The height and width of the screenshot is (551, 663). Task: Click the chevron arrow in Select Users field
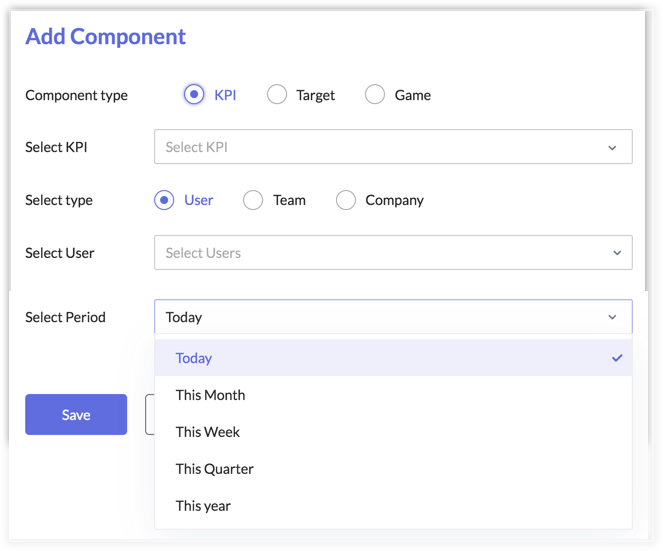pyautogui.click(x=617, y=253)
